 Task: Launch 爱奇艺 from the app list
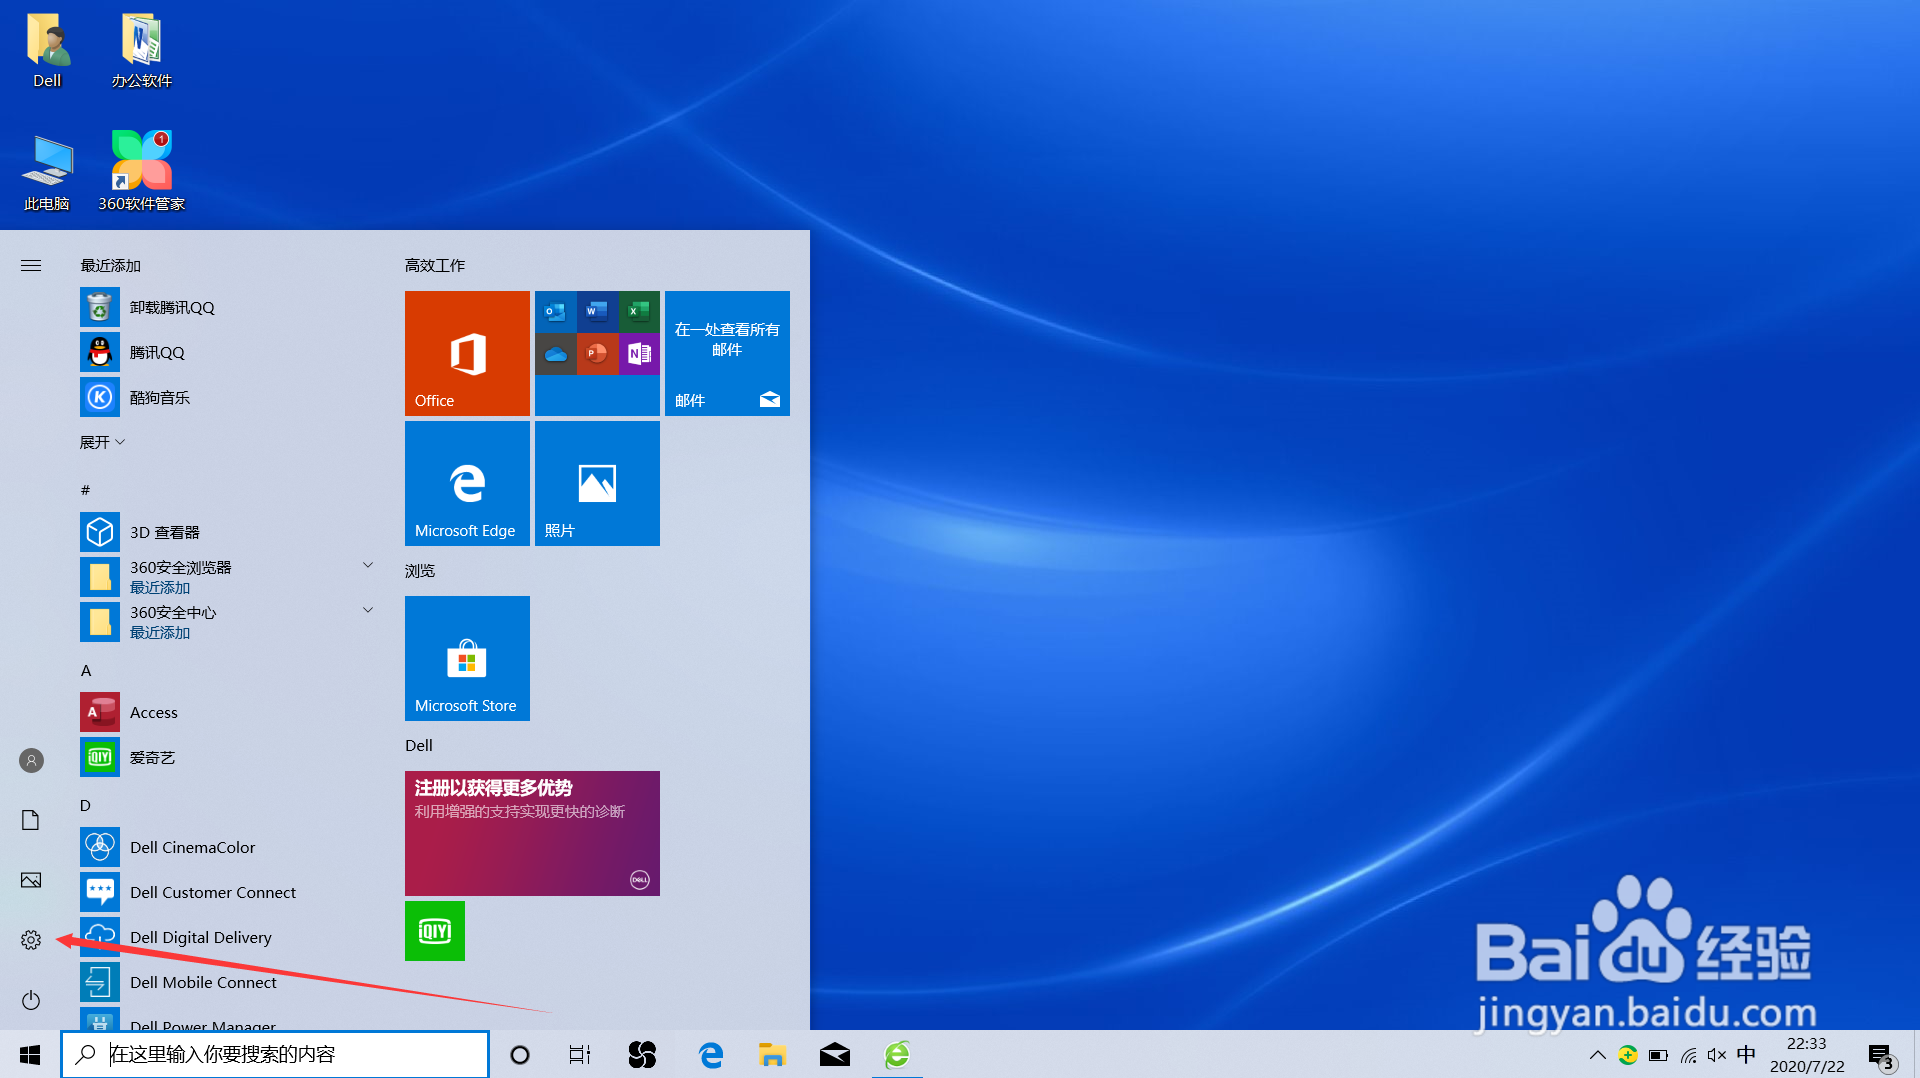click(x=230, y=758)
